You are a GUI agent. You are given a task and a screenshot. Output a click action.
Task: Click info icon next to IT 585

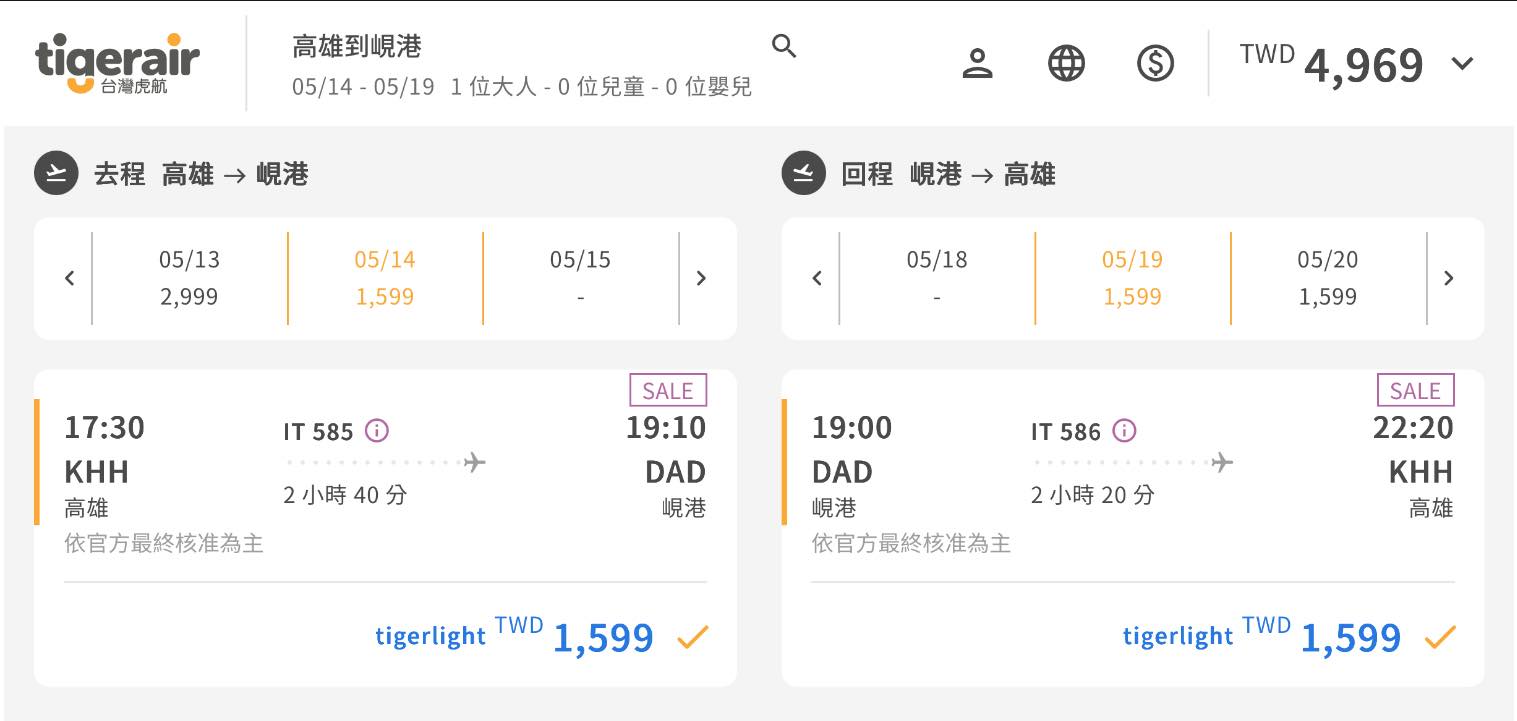pyautogui.click(x=376, y=431)
